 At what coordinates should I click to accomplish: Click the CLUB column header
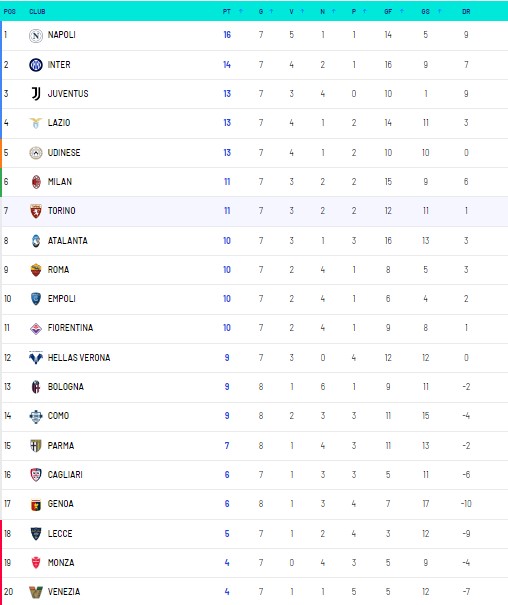[x=37, y=12]
